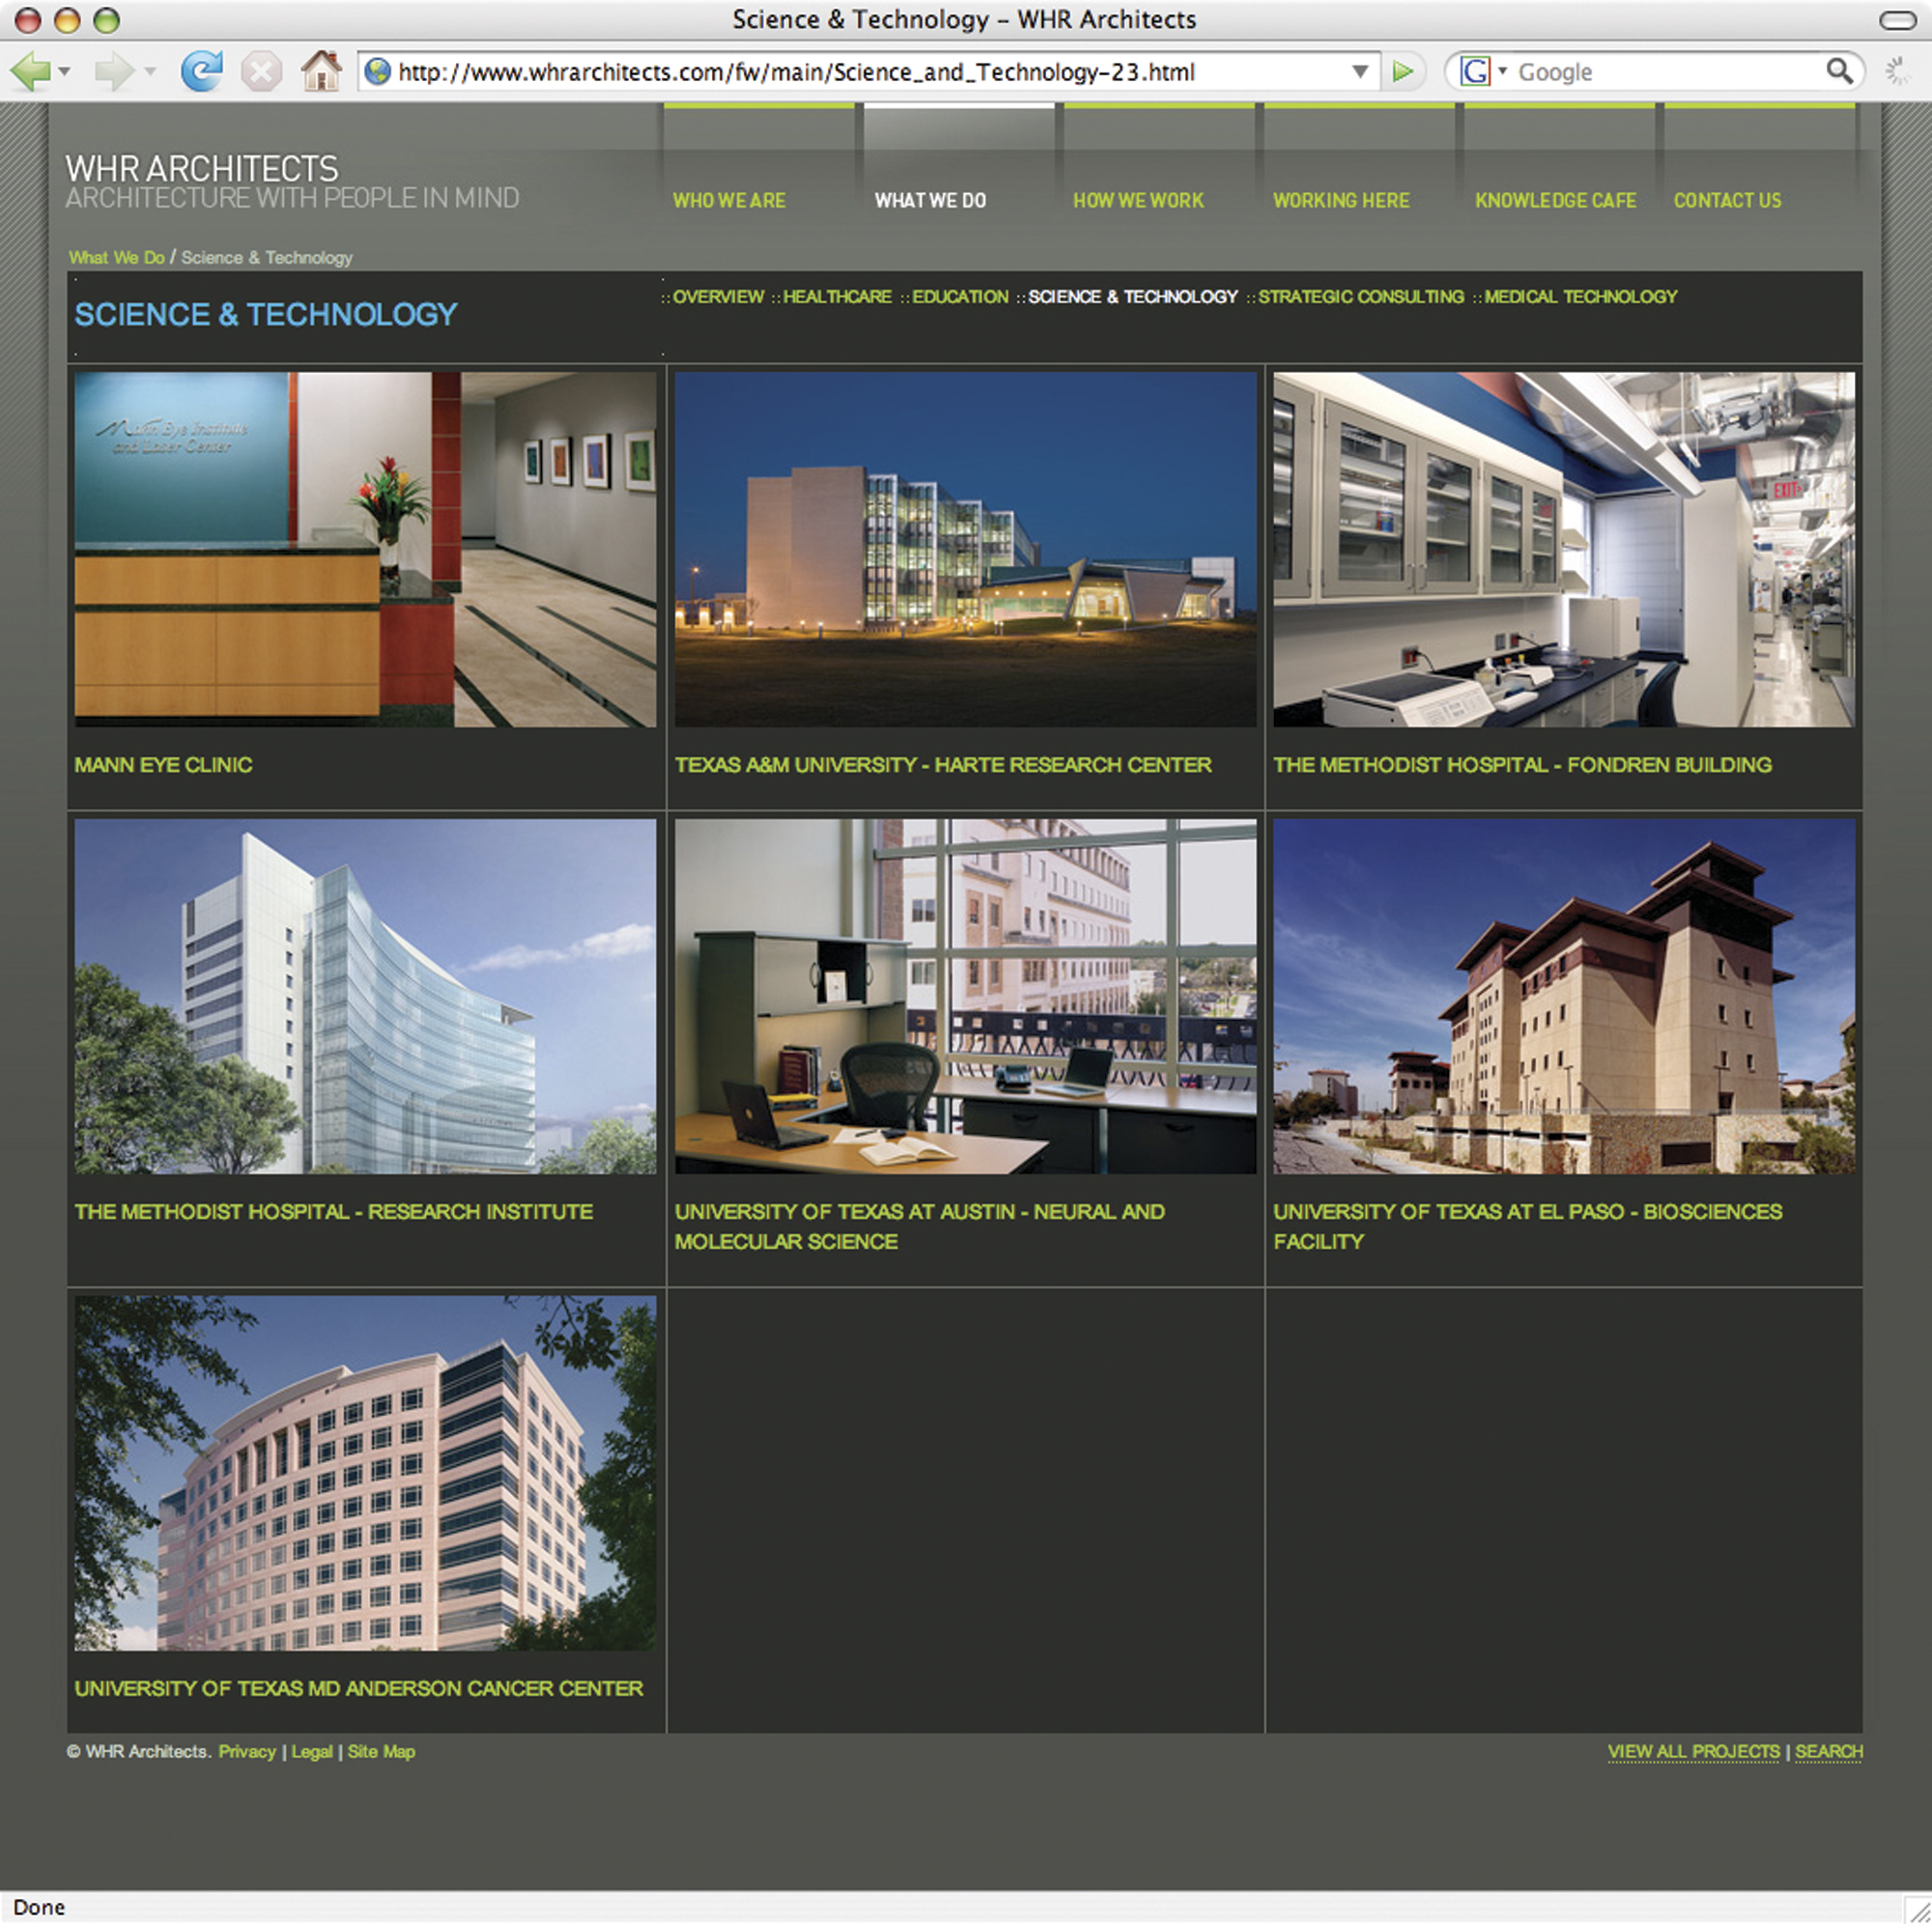Open the KNOWLEDGE CAFE menu item
Image resolution: width=1932 pixels, height=1924 pixels.
point(1555,200)
